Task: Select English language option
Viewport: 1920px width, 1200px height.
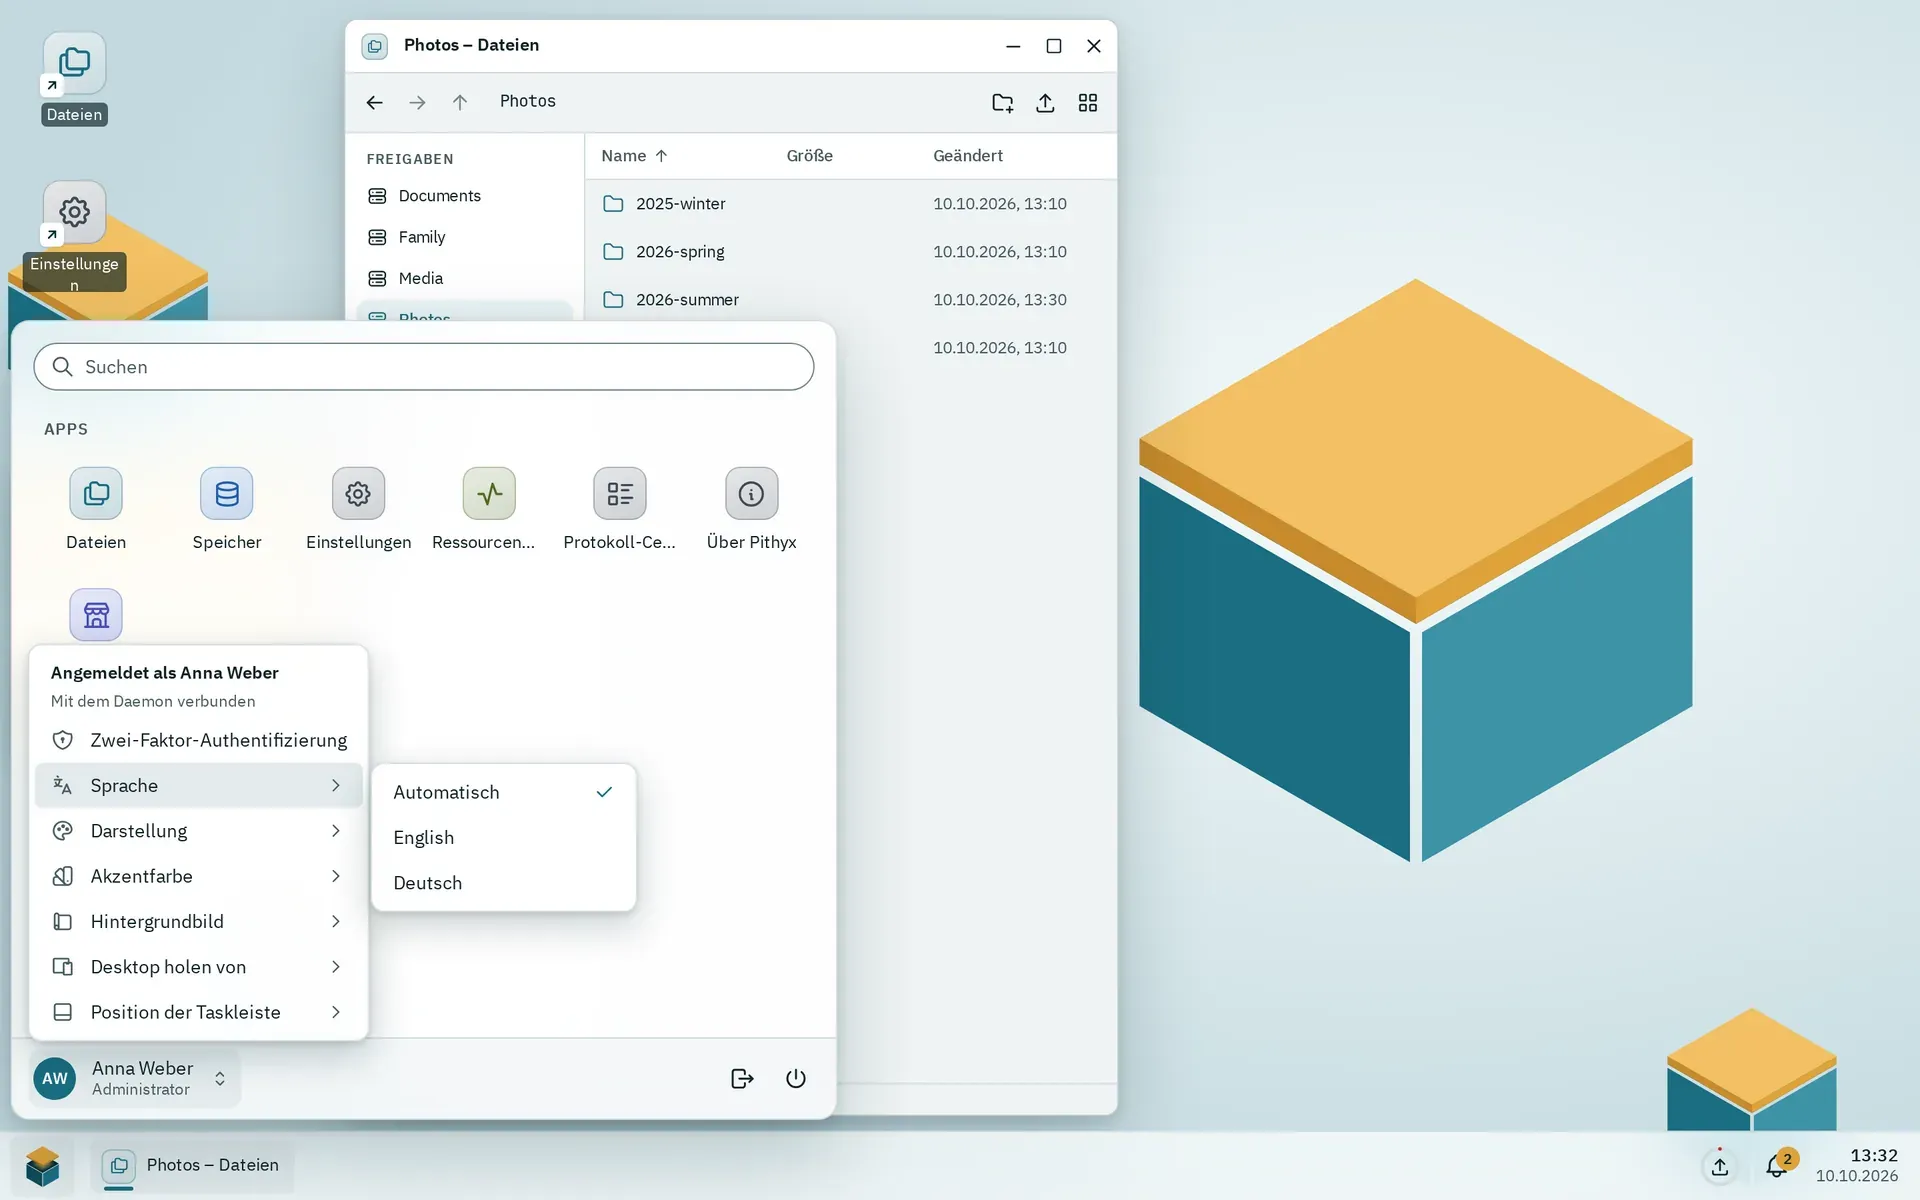Action: pos(503,837)
